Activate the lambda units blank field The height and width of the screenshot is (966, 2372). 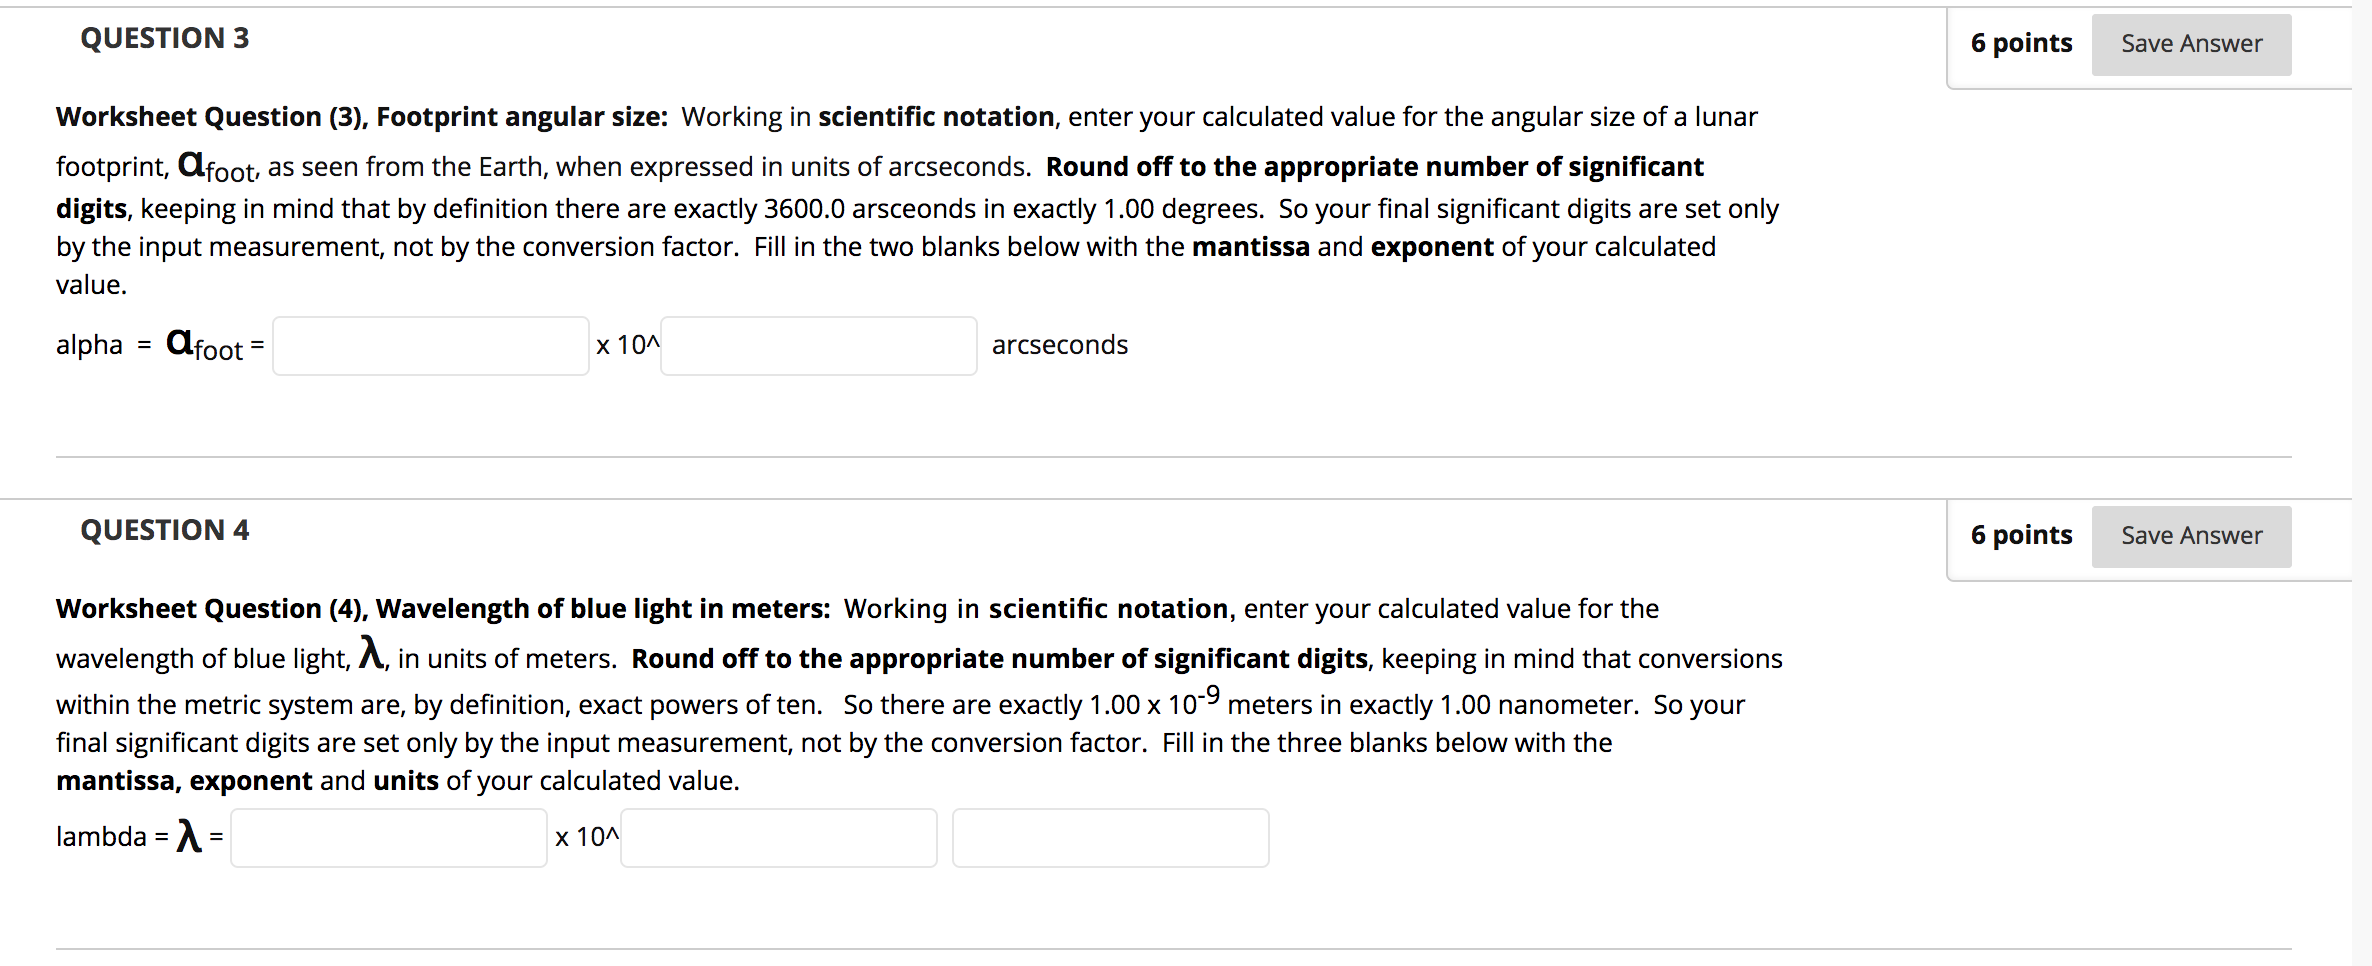[x=1111, y=838]
